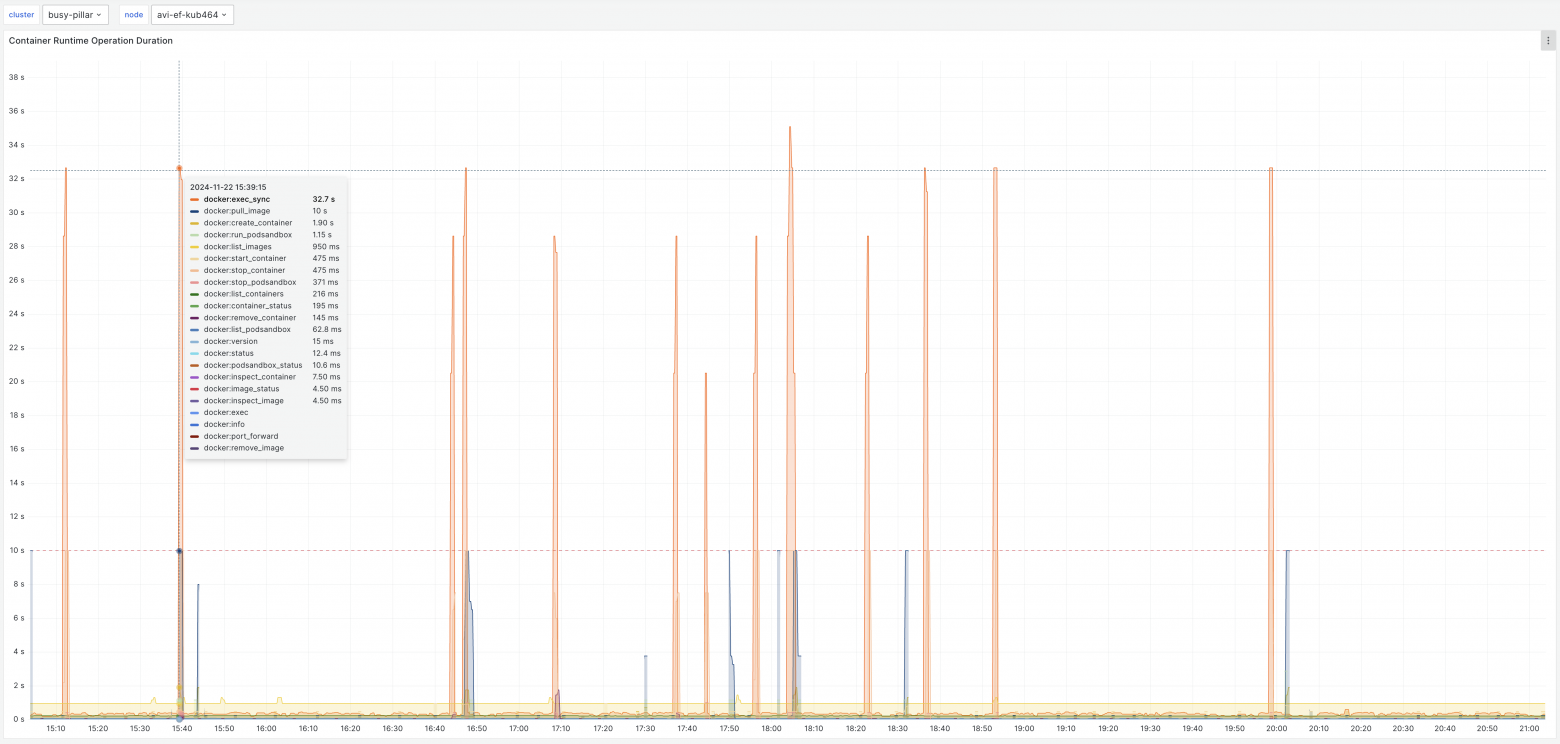1560x744 pixels.
Task: Click the docker:inspect_image tooltip label
Action: pos(244,400)
